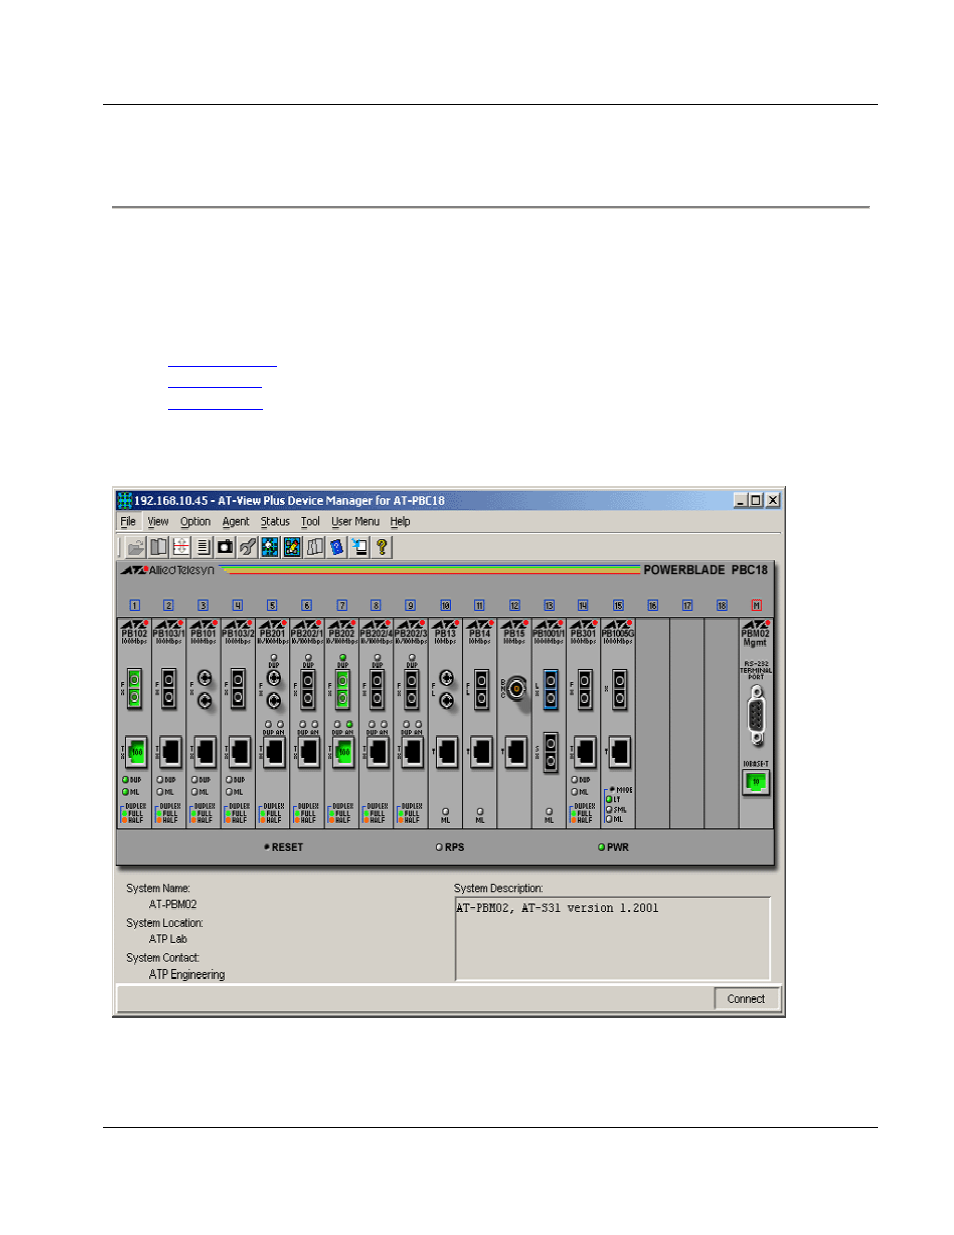Click the RJ45 port on PB14
The image size is (954, 1235).
[x=481, y=751]
